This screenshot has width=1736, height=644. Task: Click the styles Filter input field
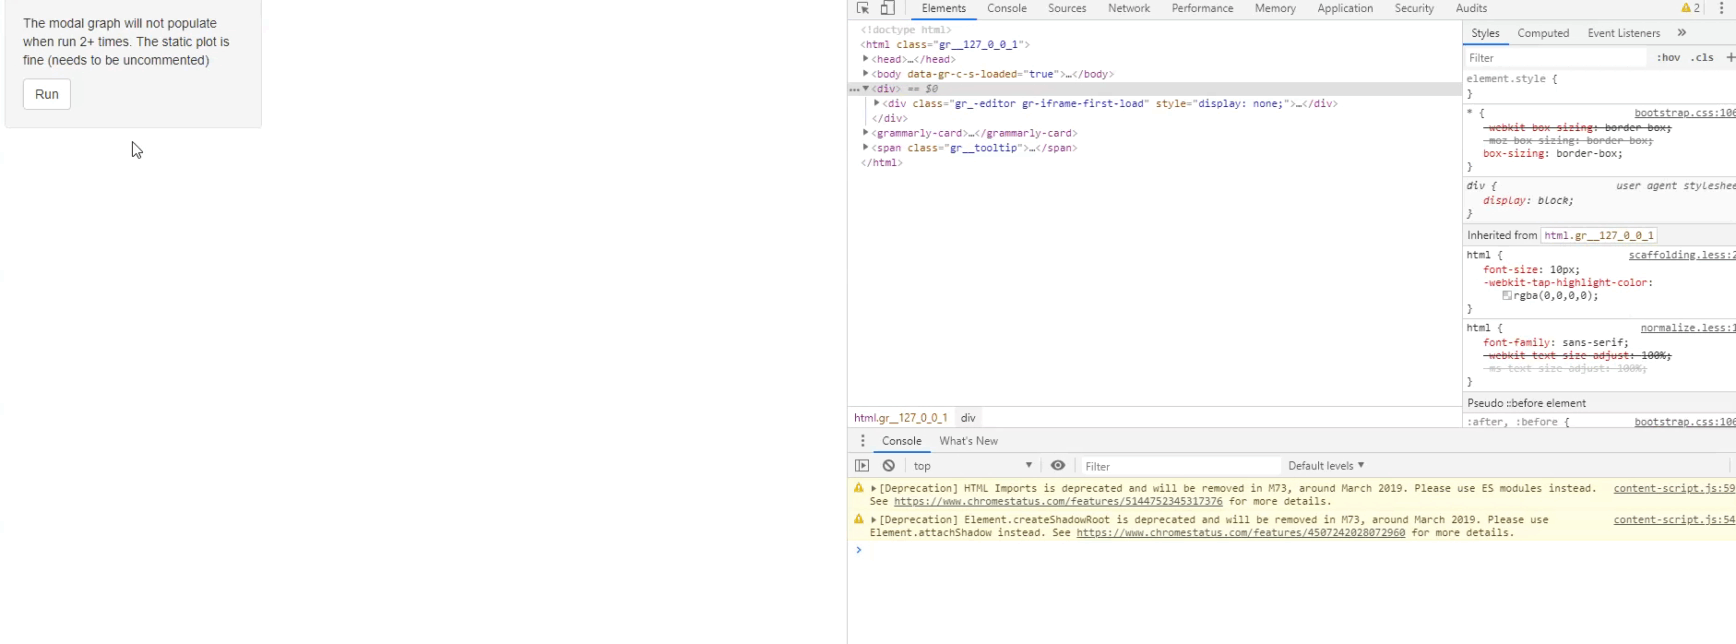pos(1555,58)
